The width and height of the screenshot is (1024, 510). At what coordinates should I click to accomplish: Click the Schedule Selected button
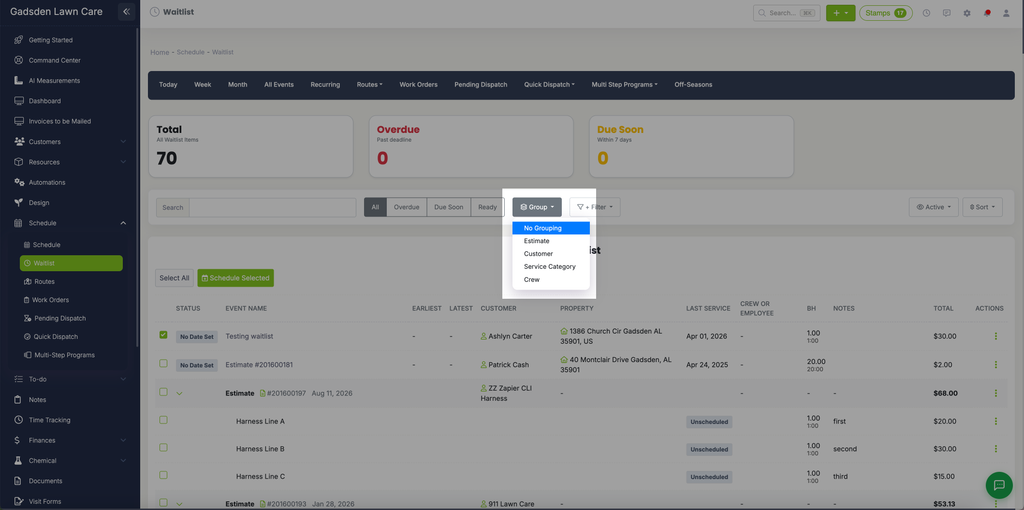[x=236, y=278]
